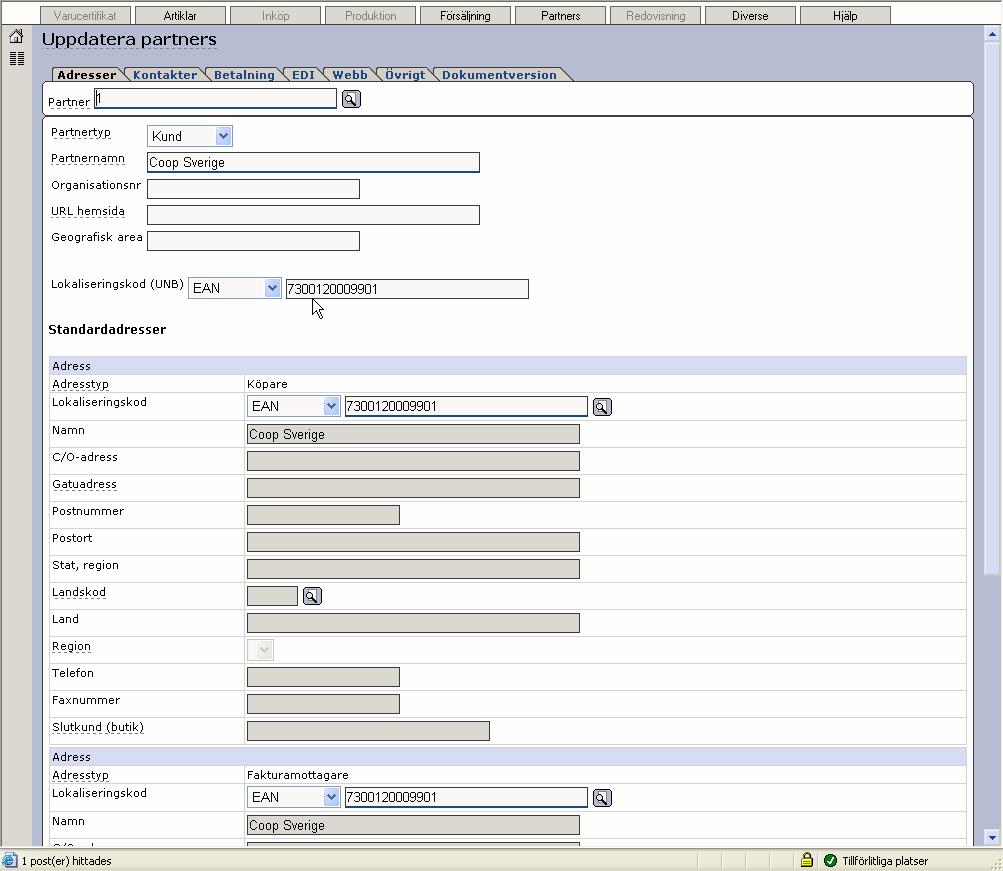Click into the Partner search field
Image resolution: width=1003 pixels, height=871 pixels.
216,98
